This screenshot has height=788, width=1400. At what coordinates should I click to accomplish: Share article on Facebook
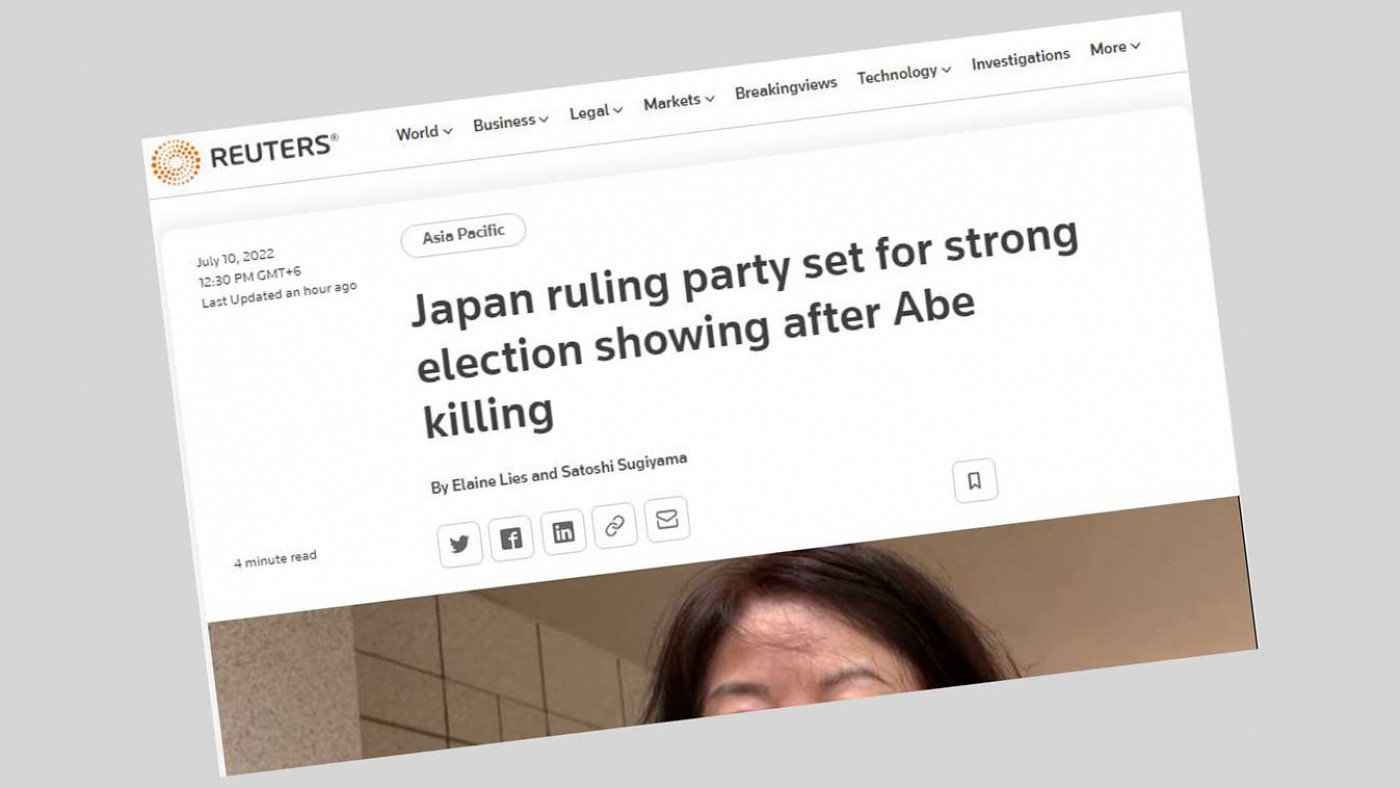(x=511, y=539)
